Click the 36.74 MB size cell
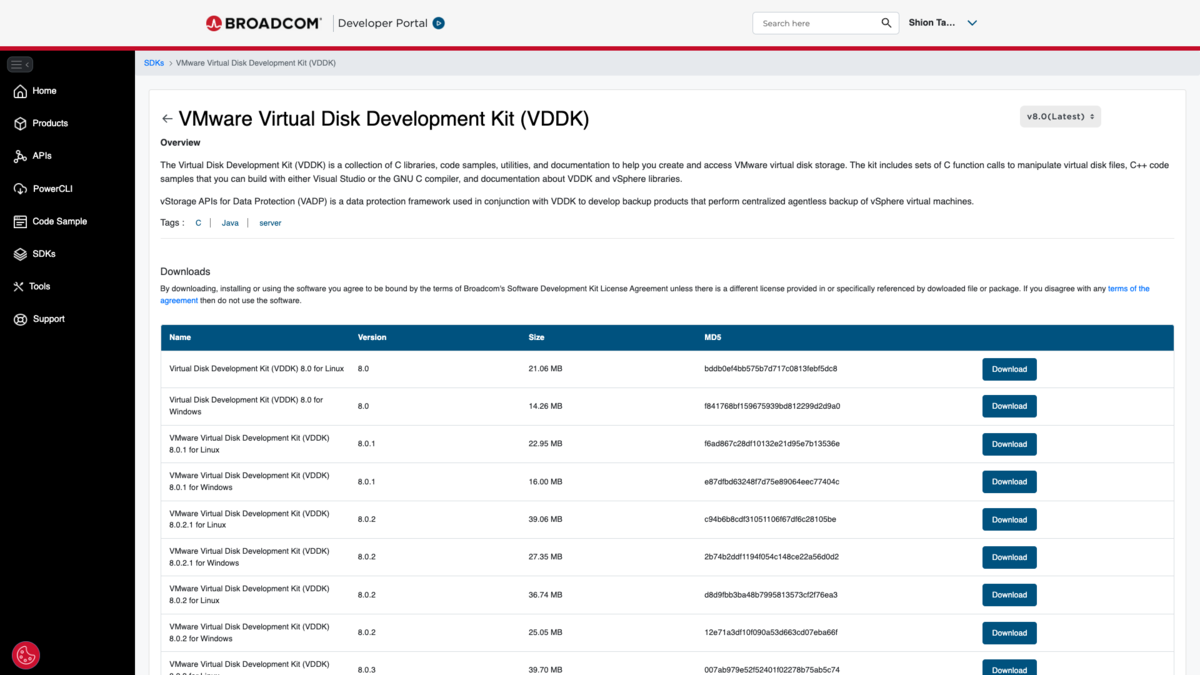This screenshot has height=675, width=1200. pyautogui.click(x=545, y=595)
